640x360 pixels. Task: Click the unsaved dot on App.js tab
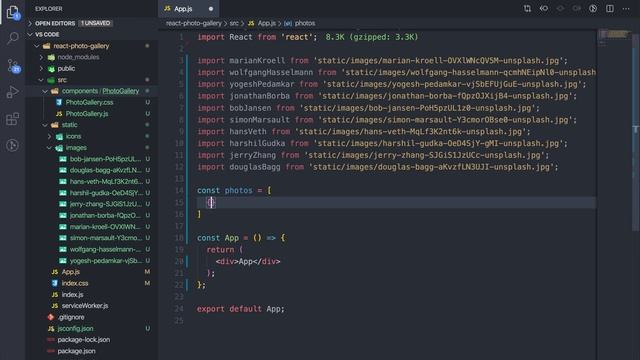211,9
